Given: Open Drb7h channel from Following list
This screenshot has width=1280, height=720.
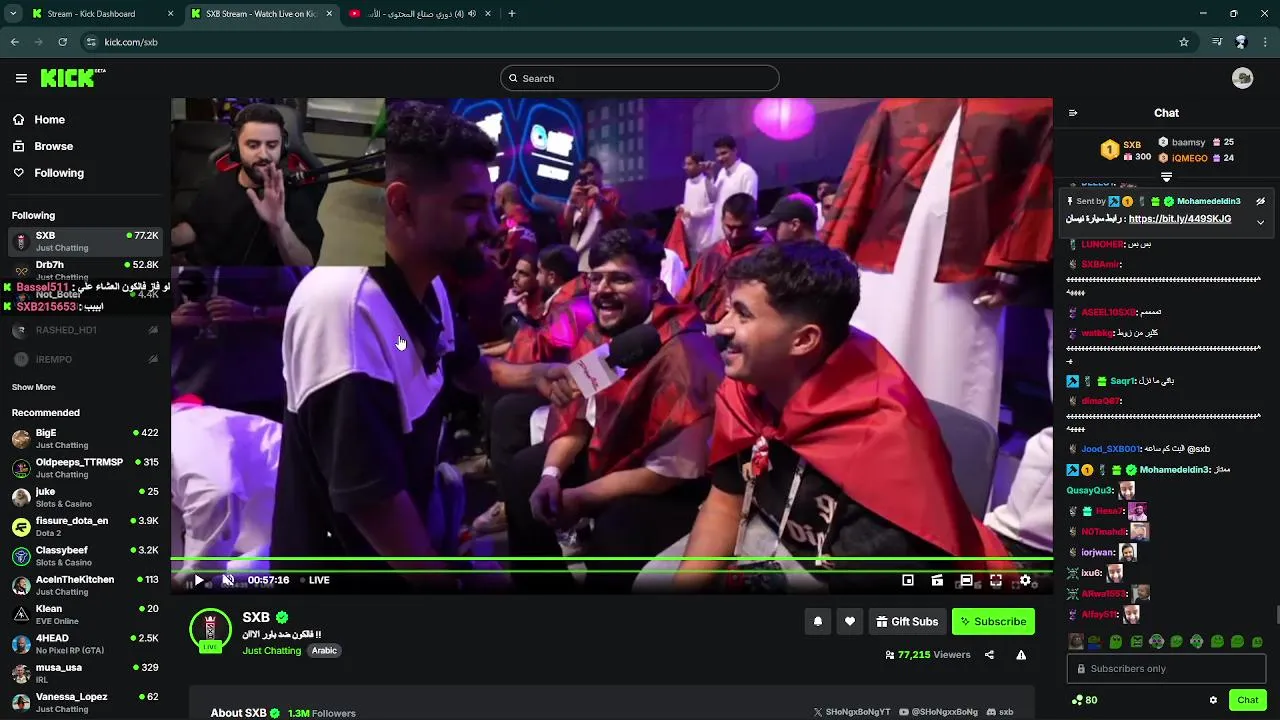Looking at the screenshot, I should click(x=85, y=270).
